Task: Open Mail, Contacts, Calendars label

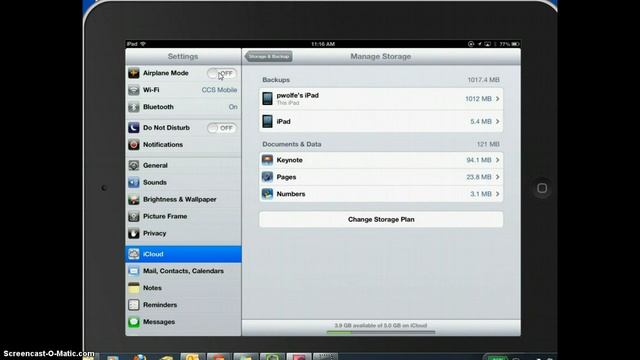Action: (183, 271)
